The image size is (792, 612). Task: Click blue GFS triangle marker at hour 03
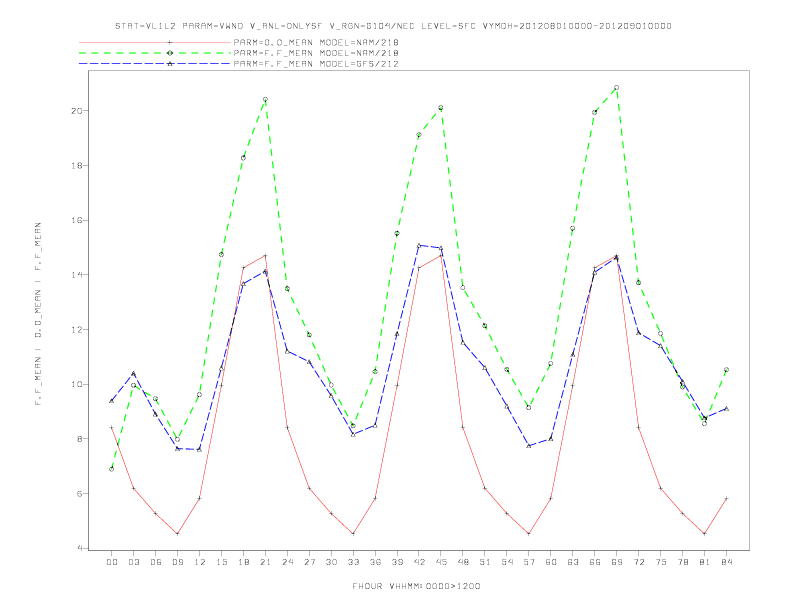133,374
